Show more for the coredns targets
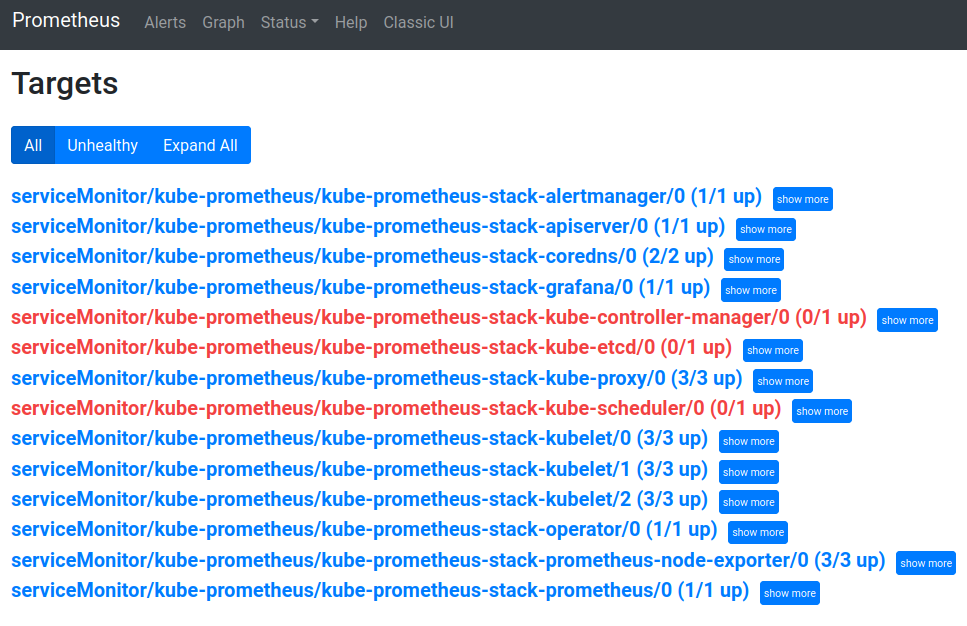 (x=753, y=259)
